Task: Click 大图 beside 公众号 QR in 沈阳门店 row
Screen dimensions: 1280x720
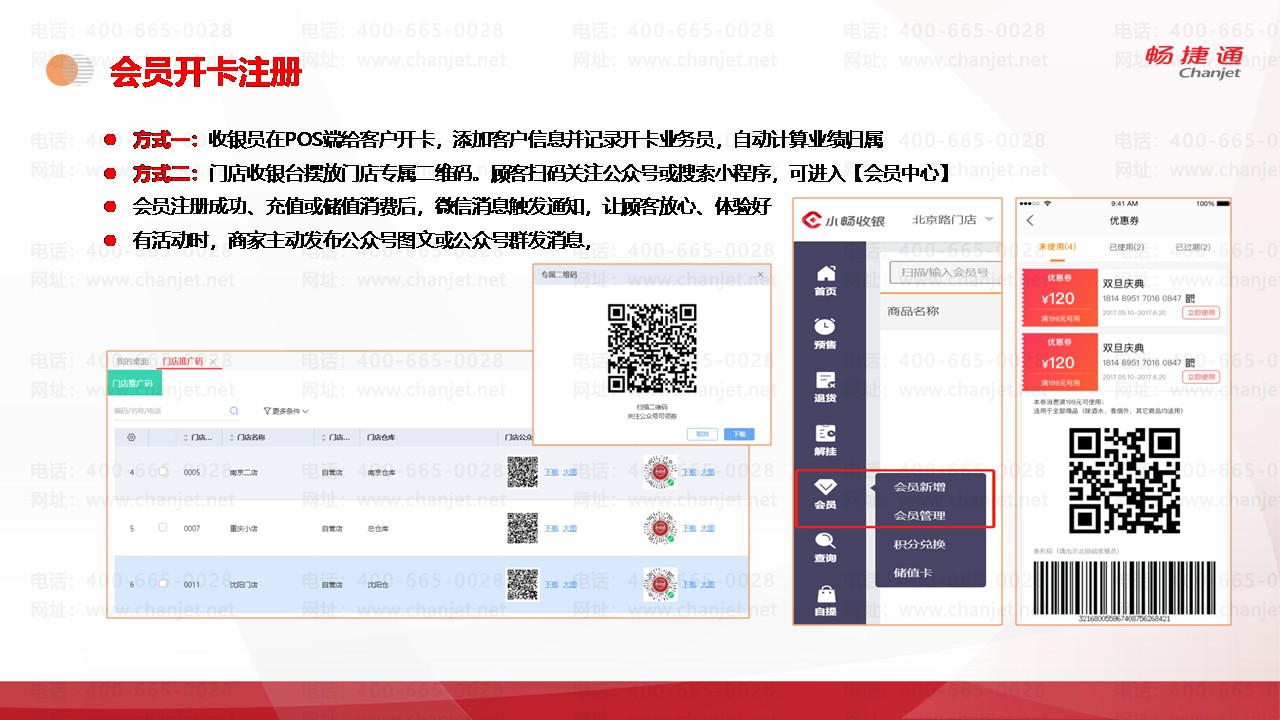Action: [x=569, y=584]
